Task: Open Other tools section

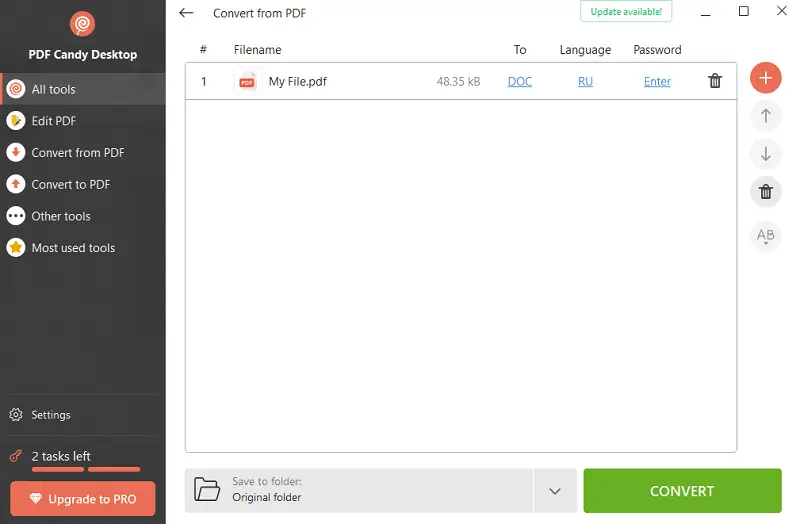Action: [83, 216]
